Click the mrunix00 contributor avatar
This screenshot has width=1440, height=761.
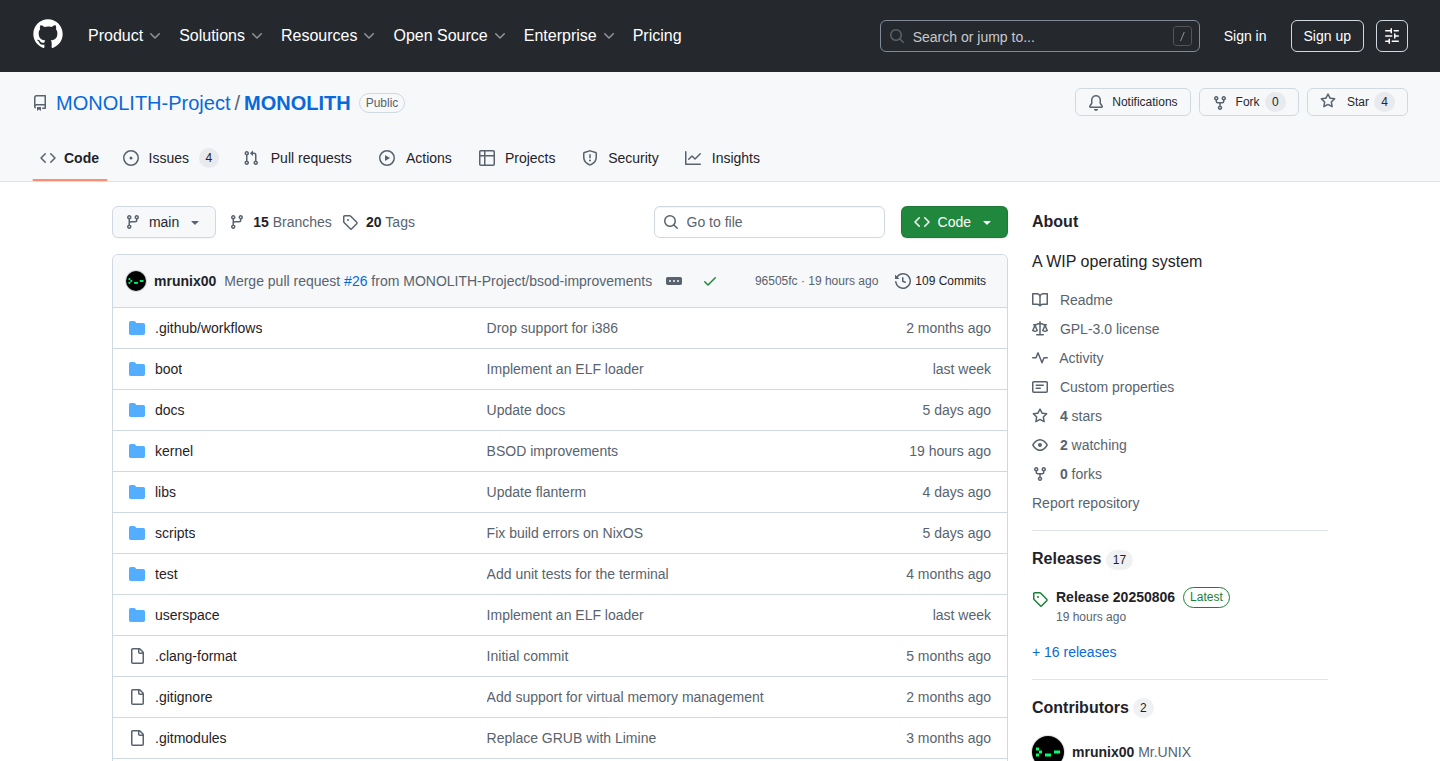point(1048,750)
